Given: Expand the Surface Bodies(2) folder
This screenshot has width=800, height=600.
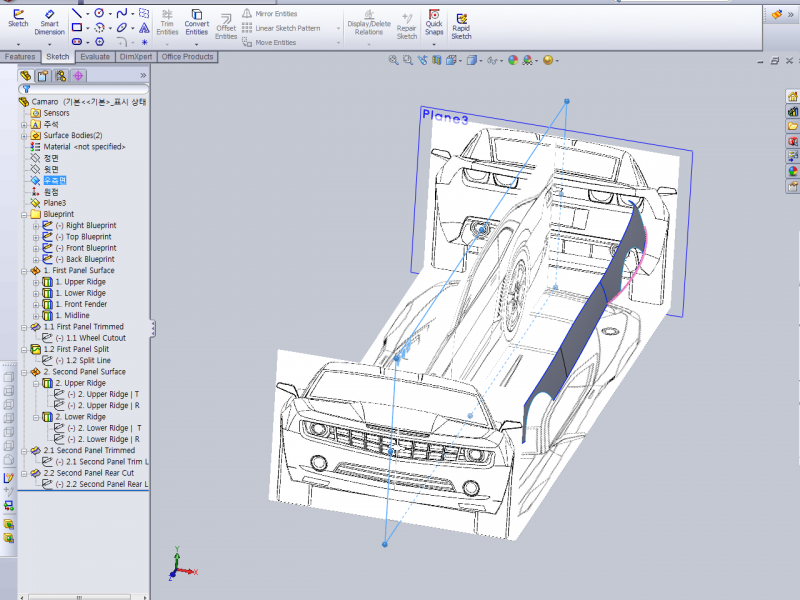Looking at the screenshot, I should tap(24, 136).
